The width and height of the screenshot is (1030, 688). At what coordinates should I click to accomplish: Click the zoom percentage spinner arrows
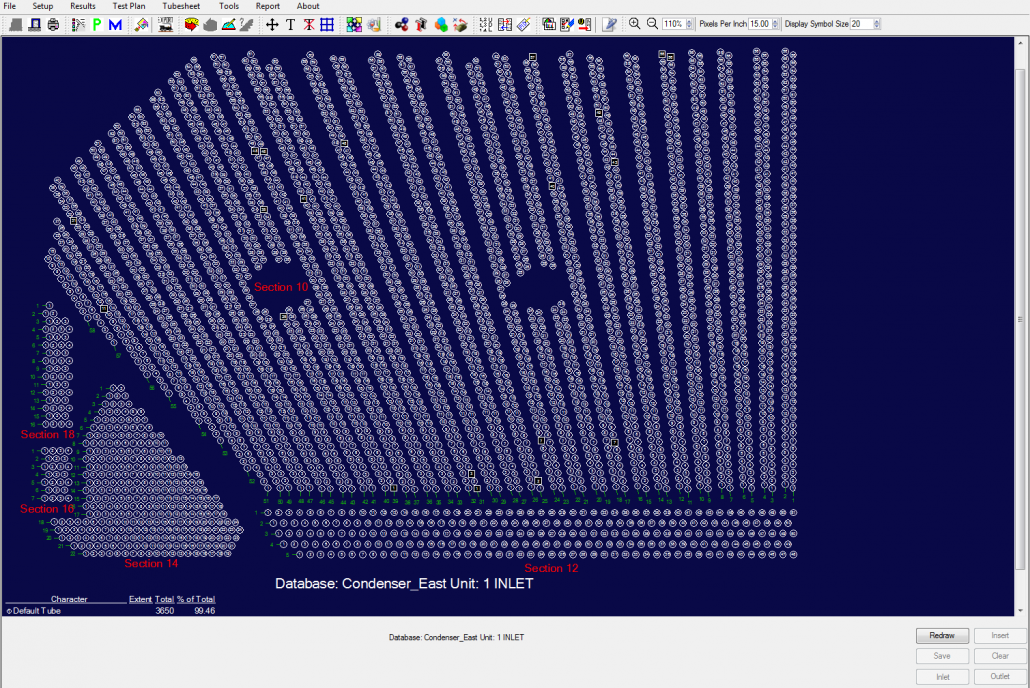coord(691,24)
